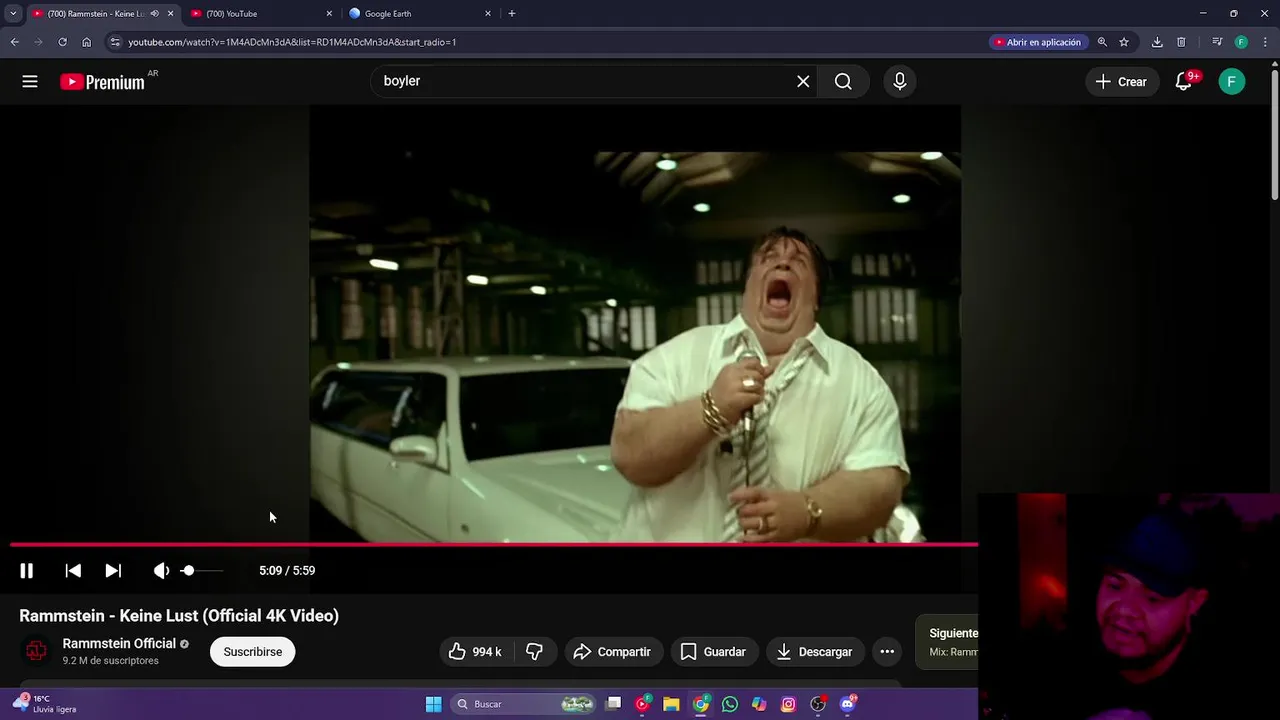The height and width of the screenshot is (720, 1280).
Task: Open Chrome profile avatar
Action: pyautogui.click(x=1241, y=42)
